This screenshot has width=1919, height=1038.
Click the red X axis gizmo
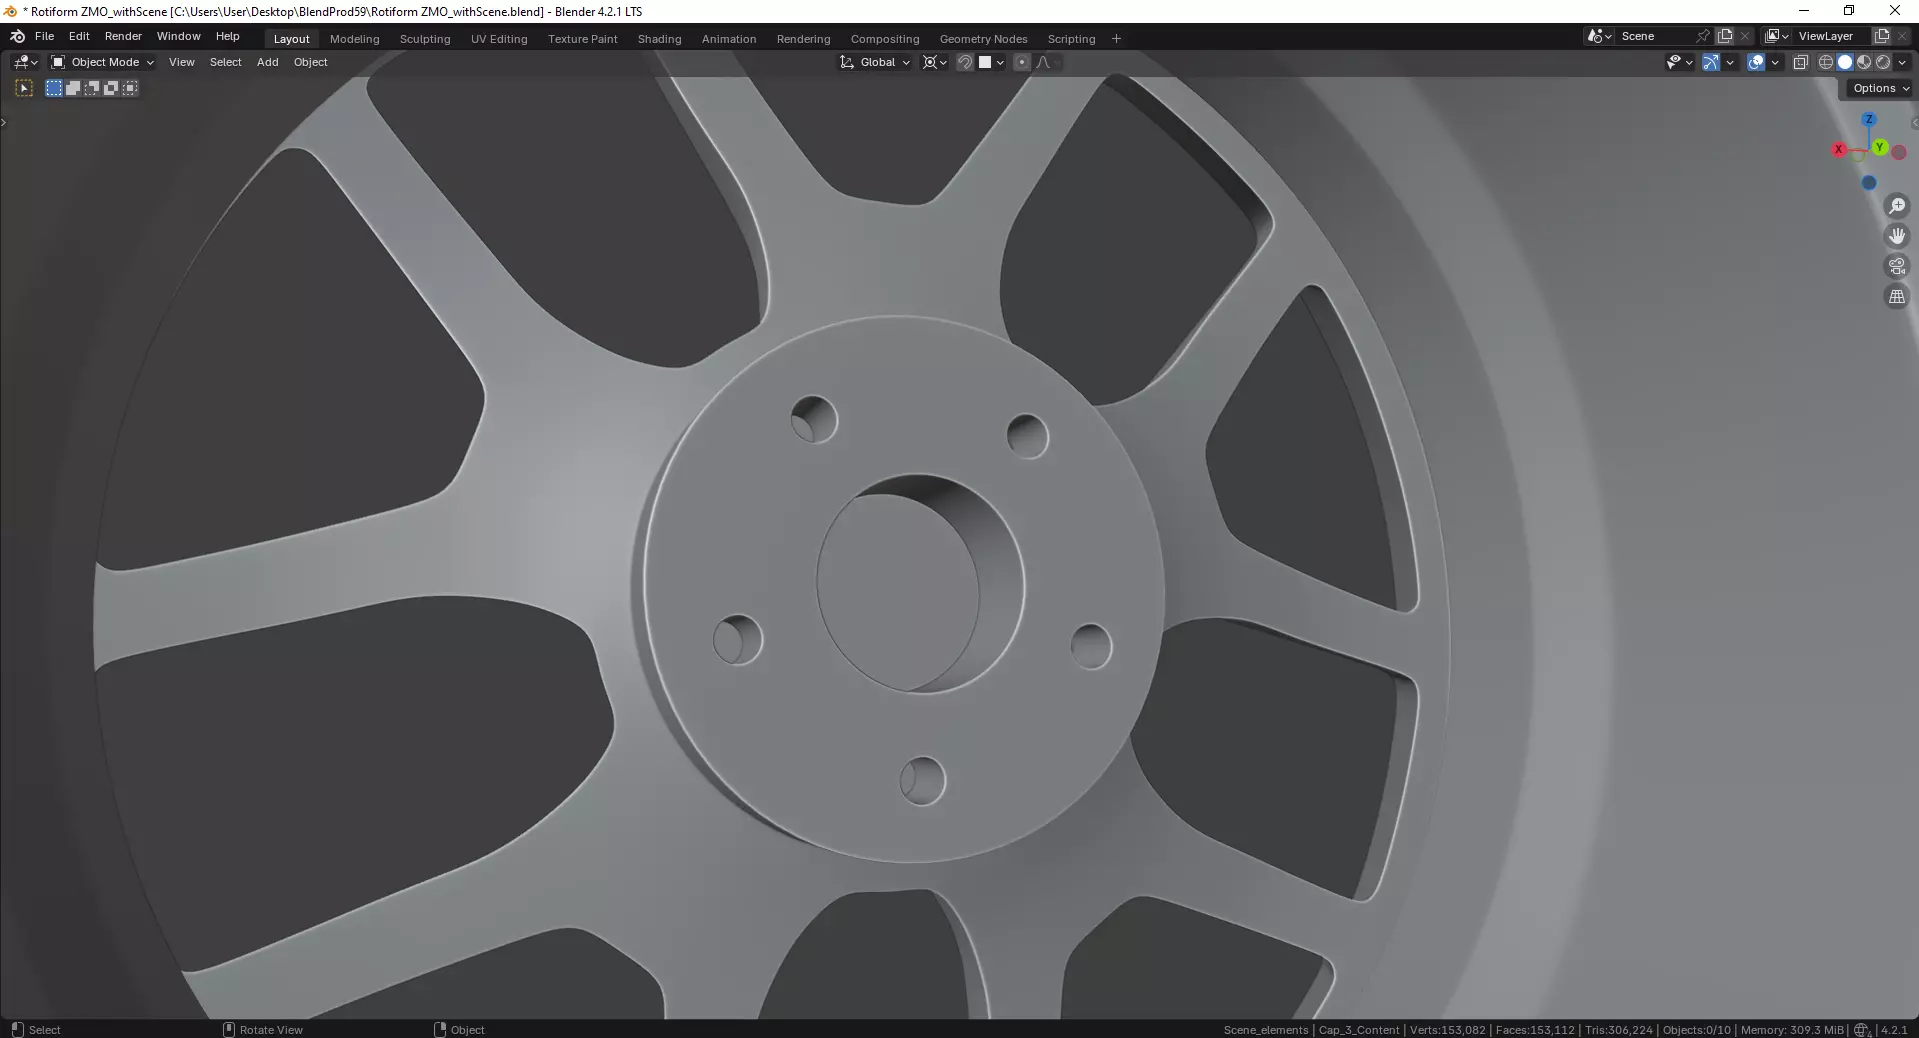[1838, 149]
